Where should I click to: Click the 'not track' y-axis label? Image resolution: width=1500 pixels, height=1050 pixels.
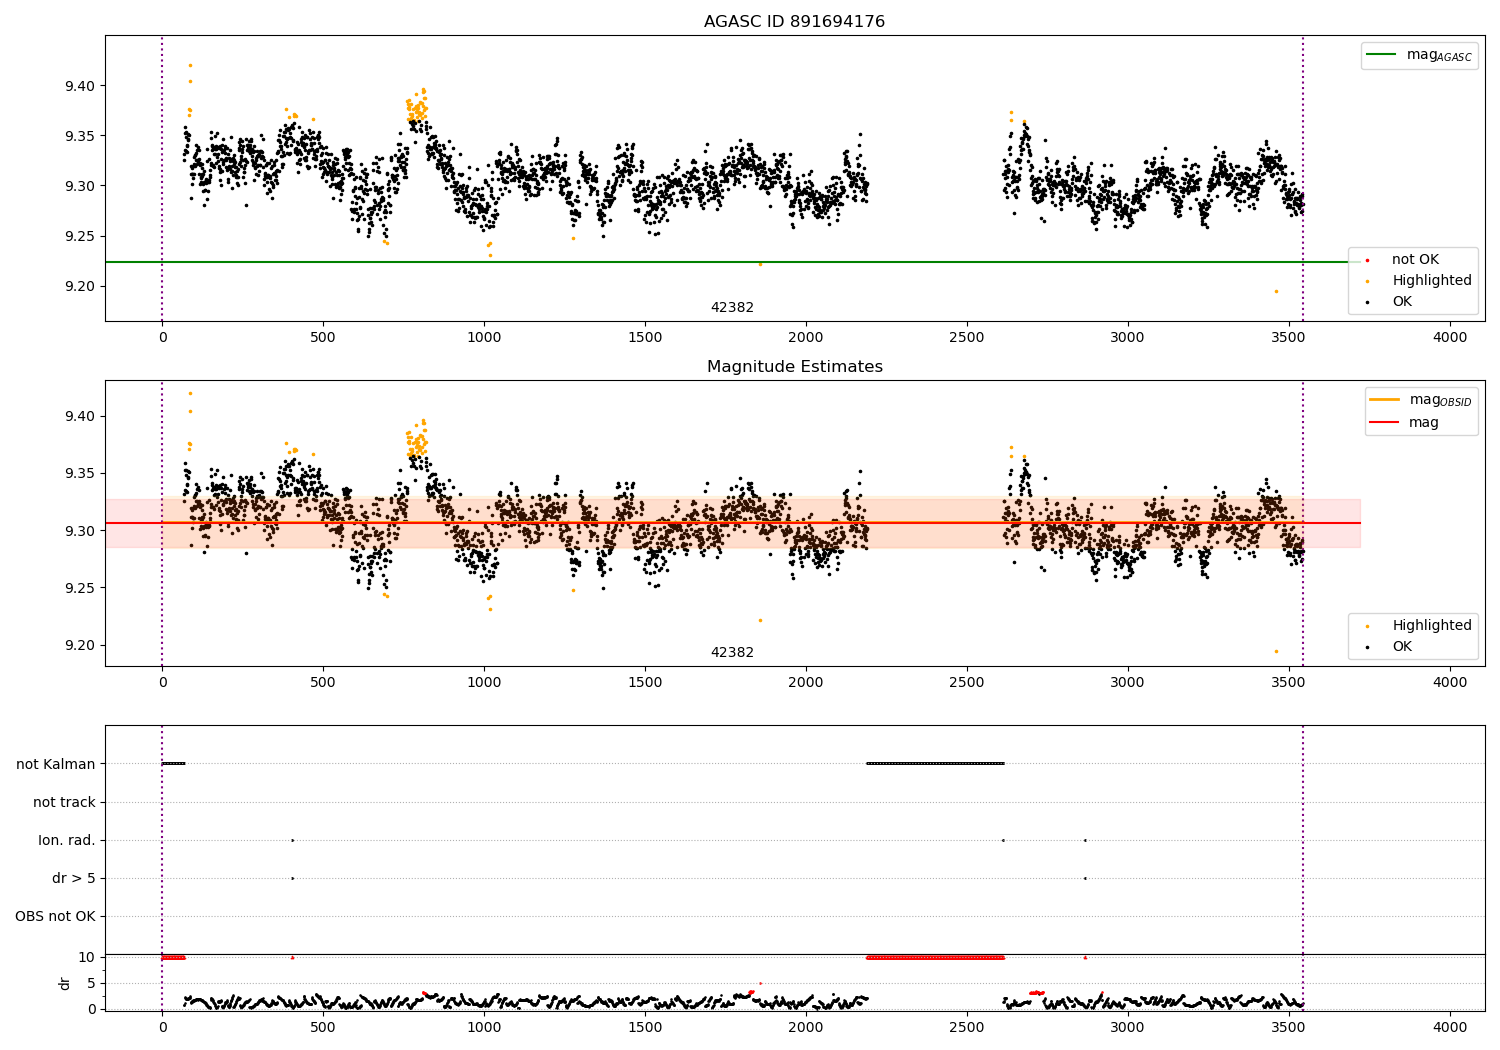coord(64,802)
